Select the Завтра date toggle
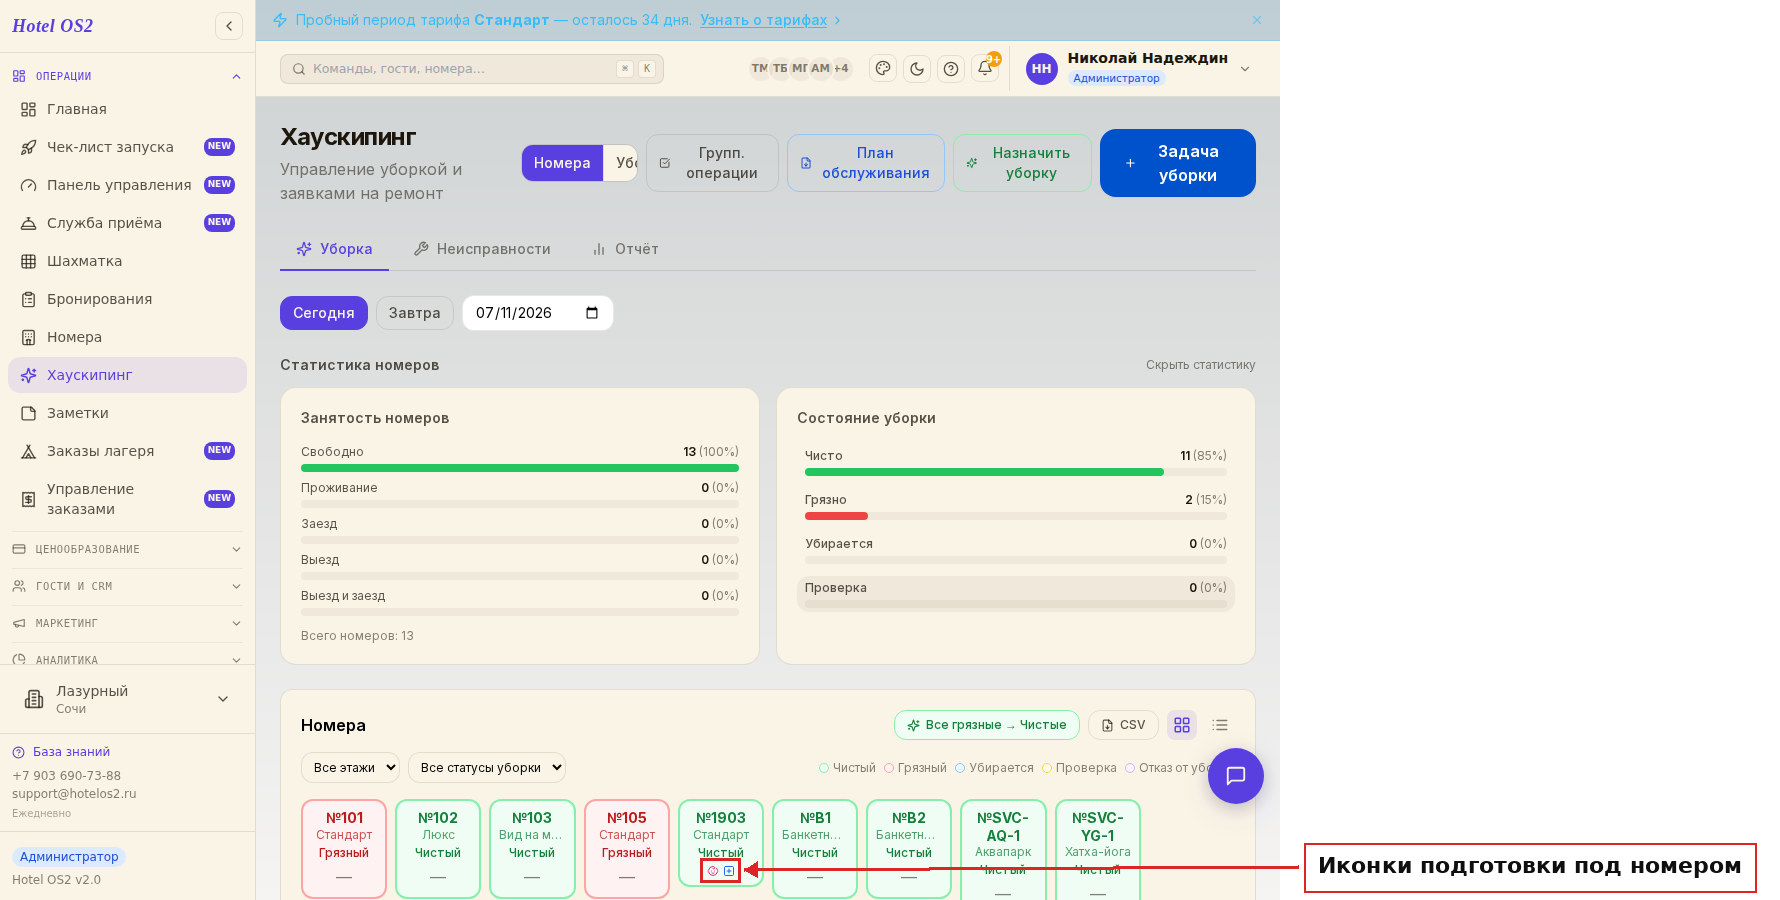 [414, 313]
